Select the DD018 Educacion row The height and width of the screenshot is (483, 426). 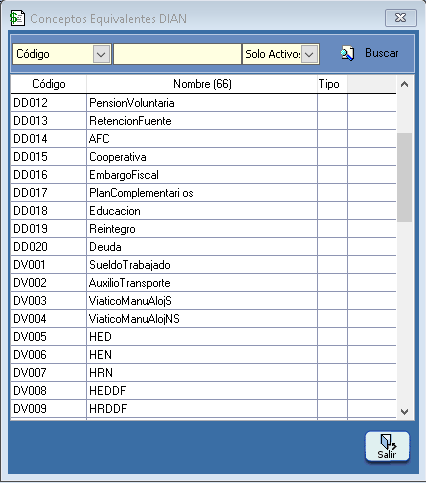203,211
